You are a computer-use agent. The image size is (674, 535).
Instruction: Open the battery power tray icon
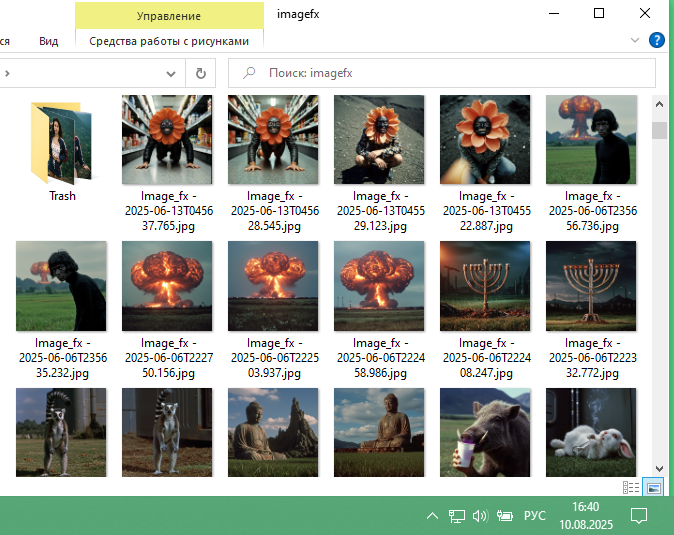504,516
